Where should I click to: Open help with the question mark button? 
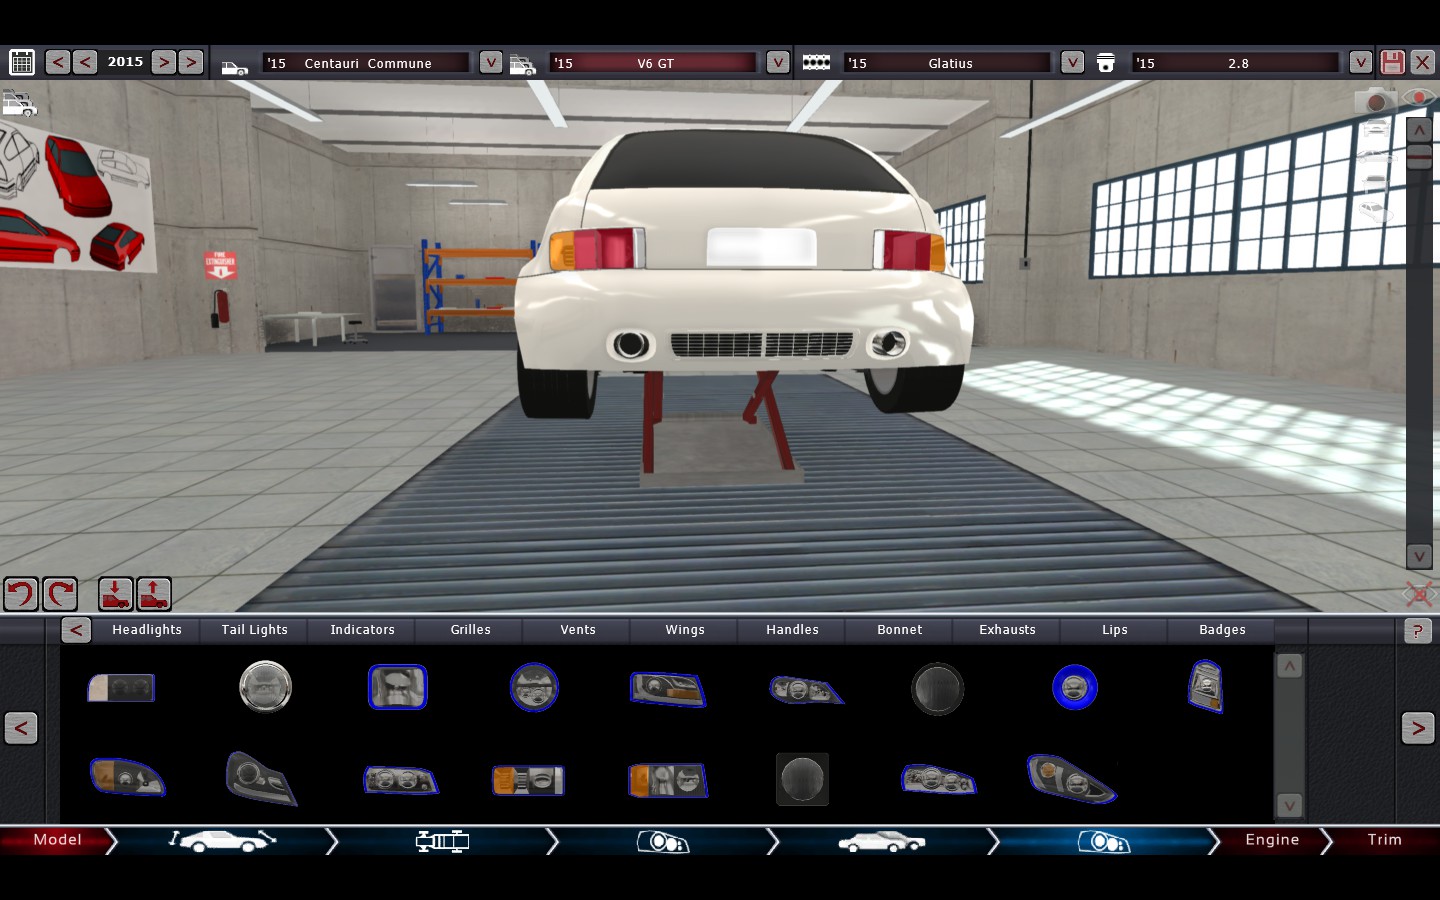point(1417,630)
